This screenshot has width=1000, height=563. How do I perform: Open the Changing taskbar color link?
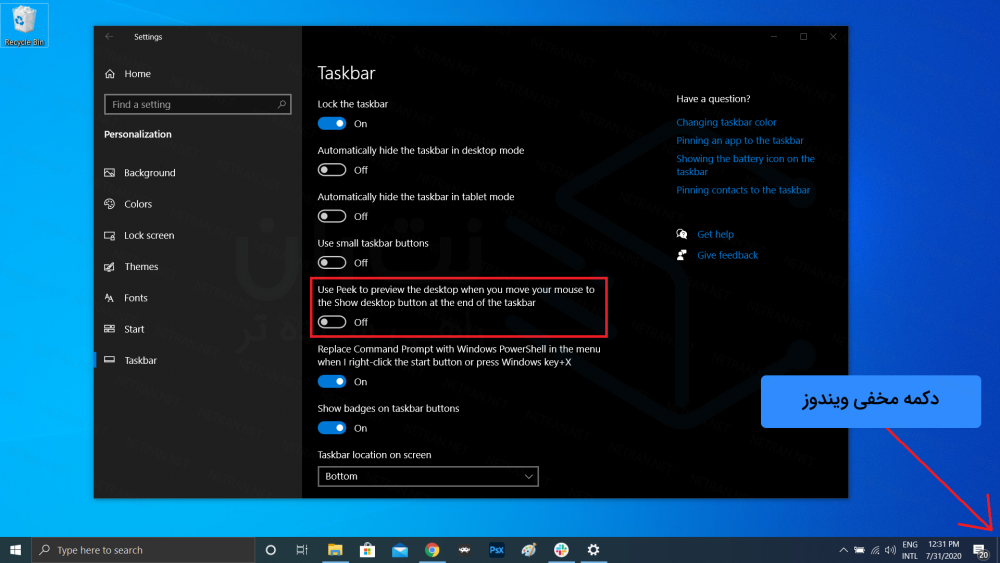726,123
